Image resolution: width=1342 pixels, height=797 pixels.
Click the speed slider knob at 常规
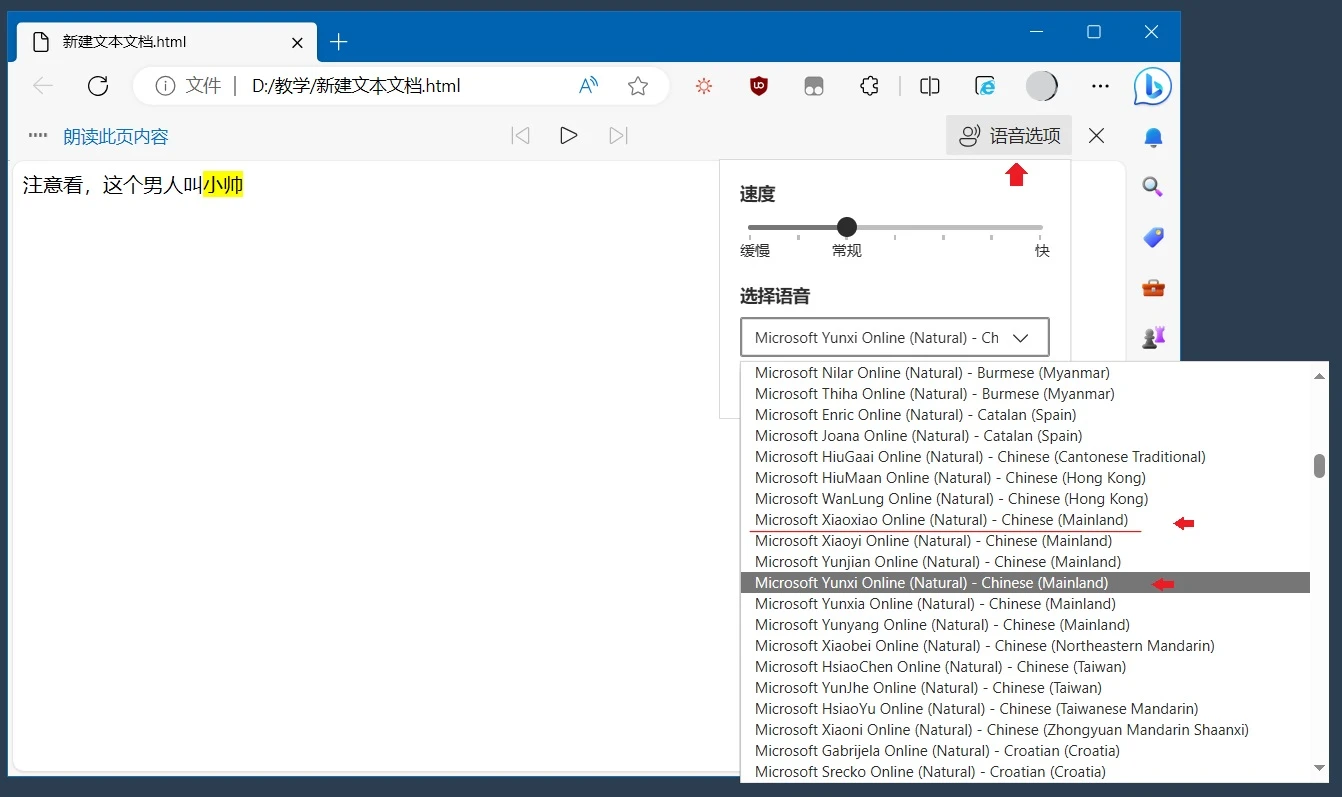pos(846,227)
